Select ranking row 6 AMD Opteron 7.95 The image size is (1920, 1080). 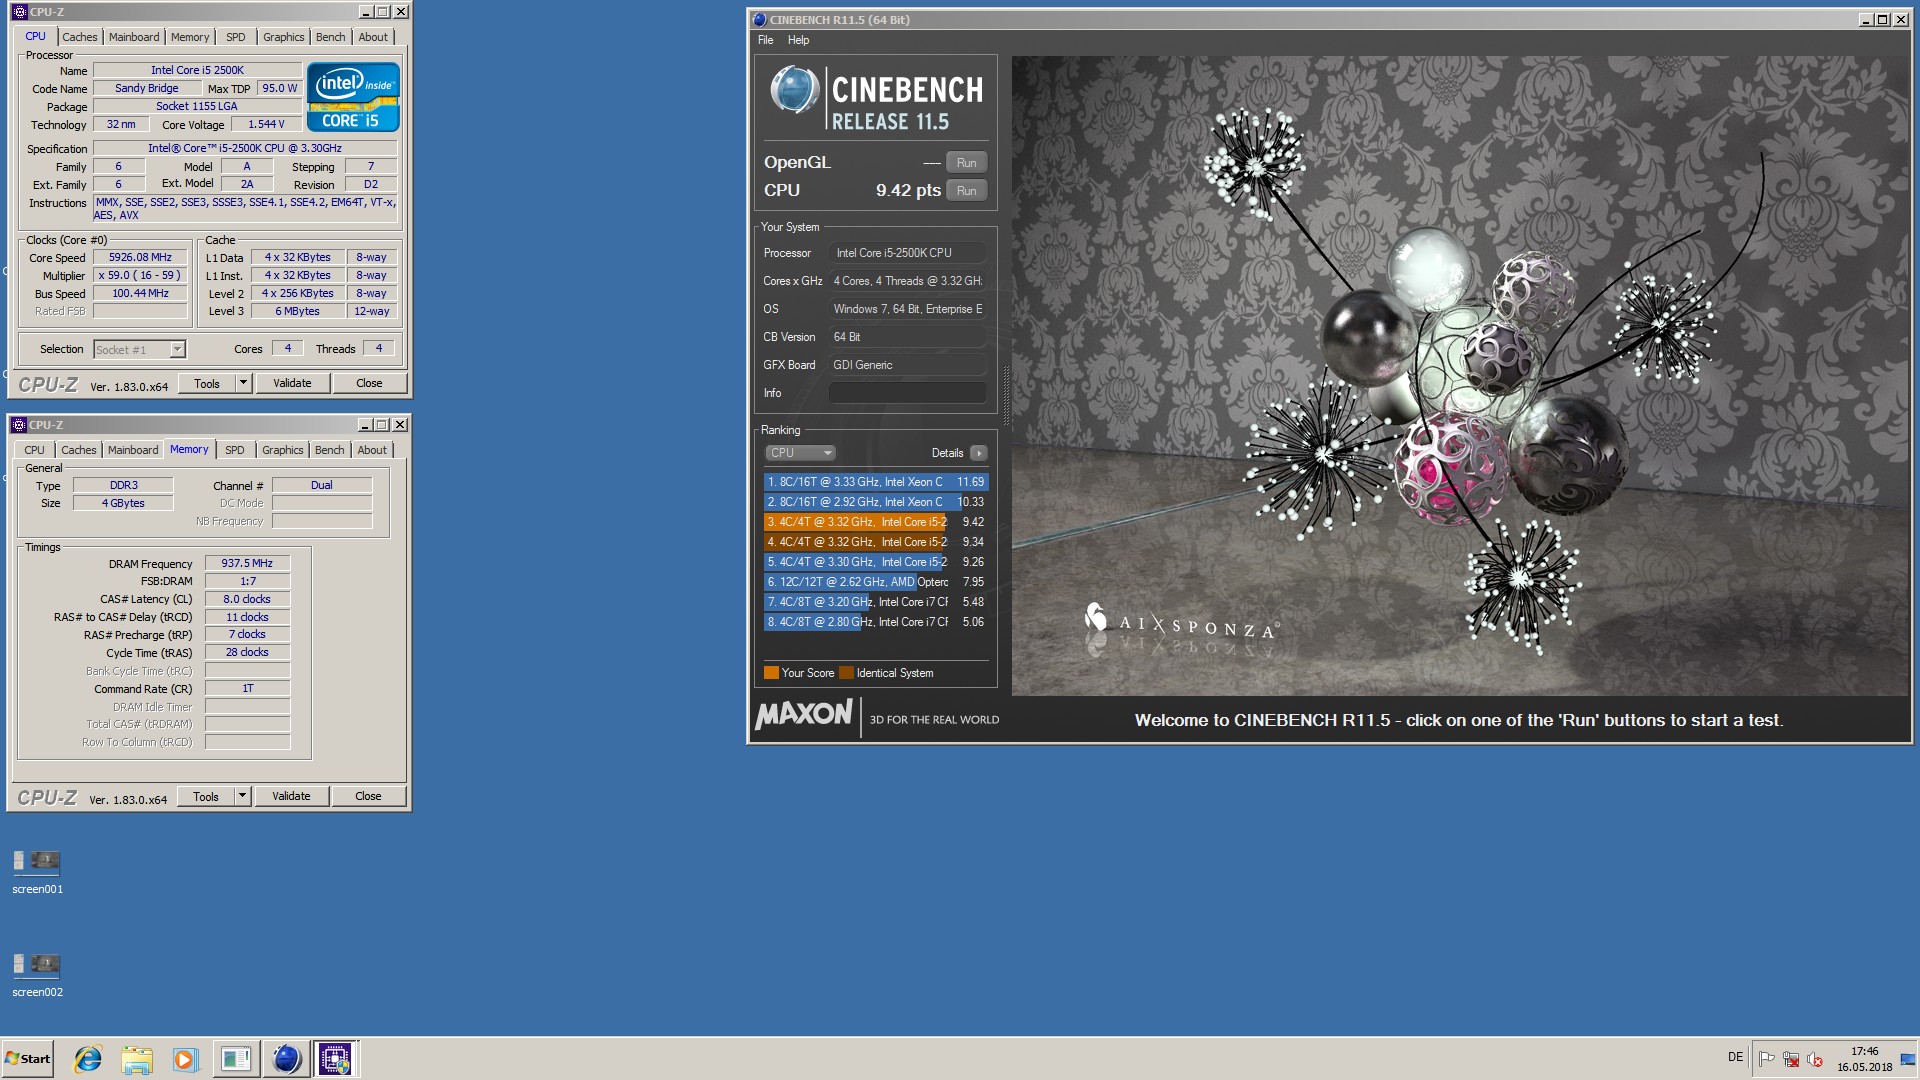point(876,582)
